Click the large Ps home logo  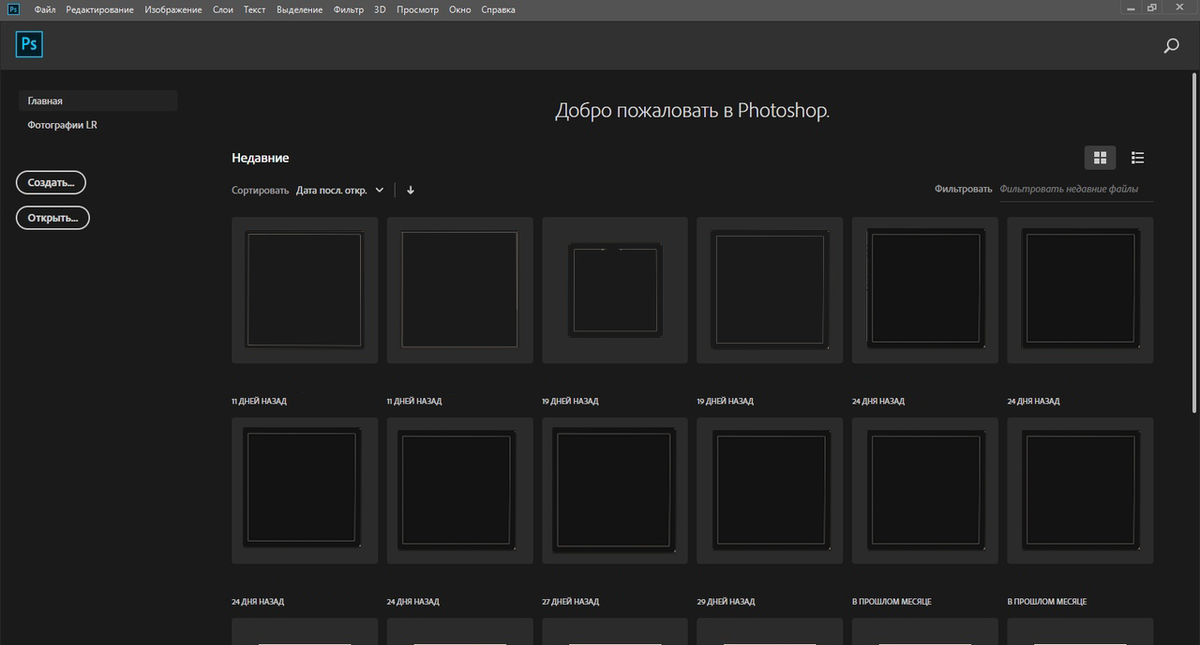tap(30, 45)
